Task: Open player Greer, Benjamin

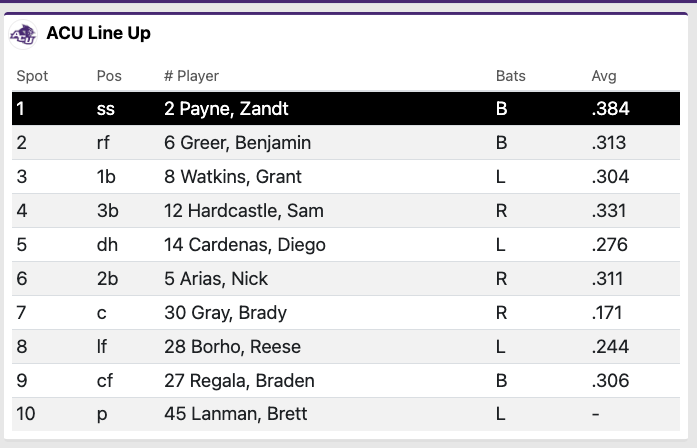Action: [237, 143]
